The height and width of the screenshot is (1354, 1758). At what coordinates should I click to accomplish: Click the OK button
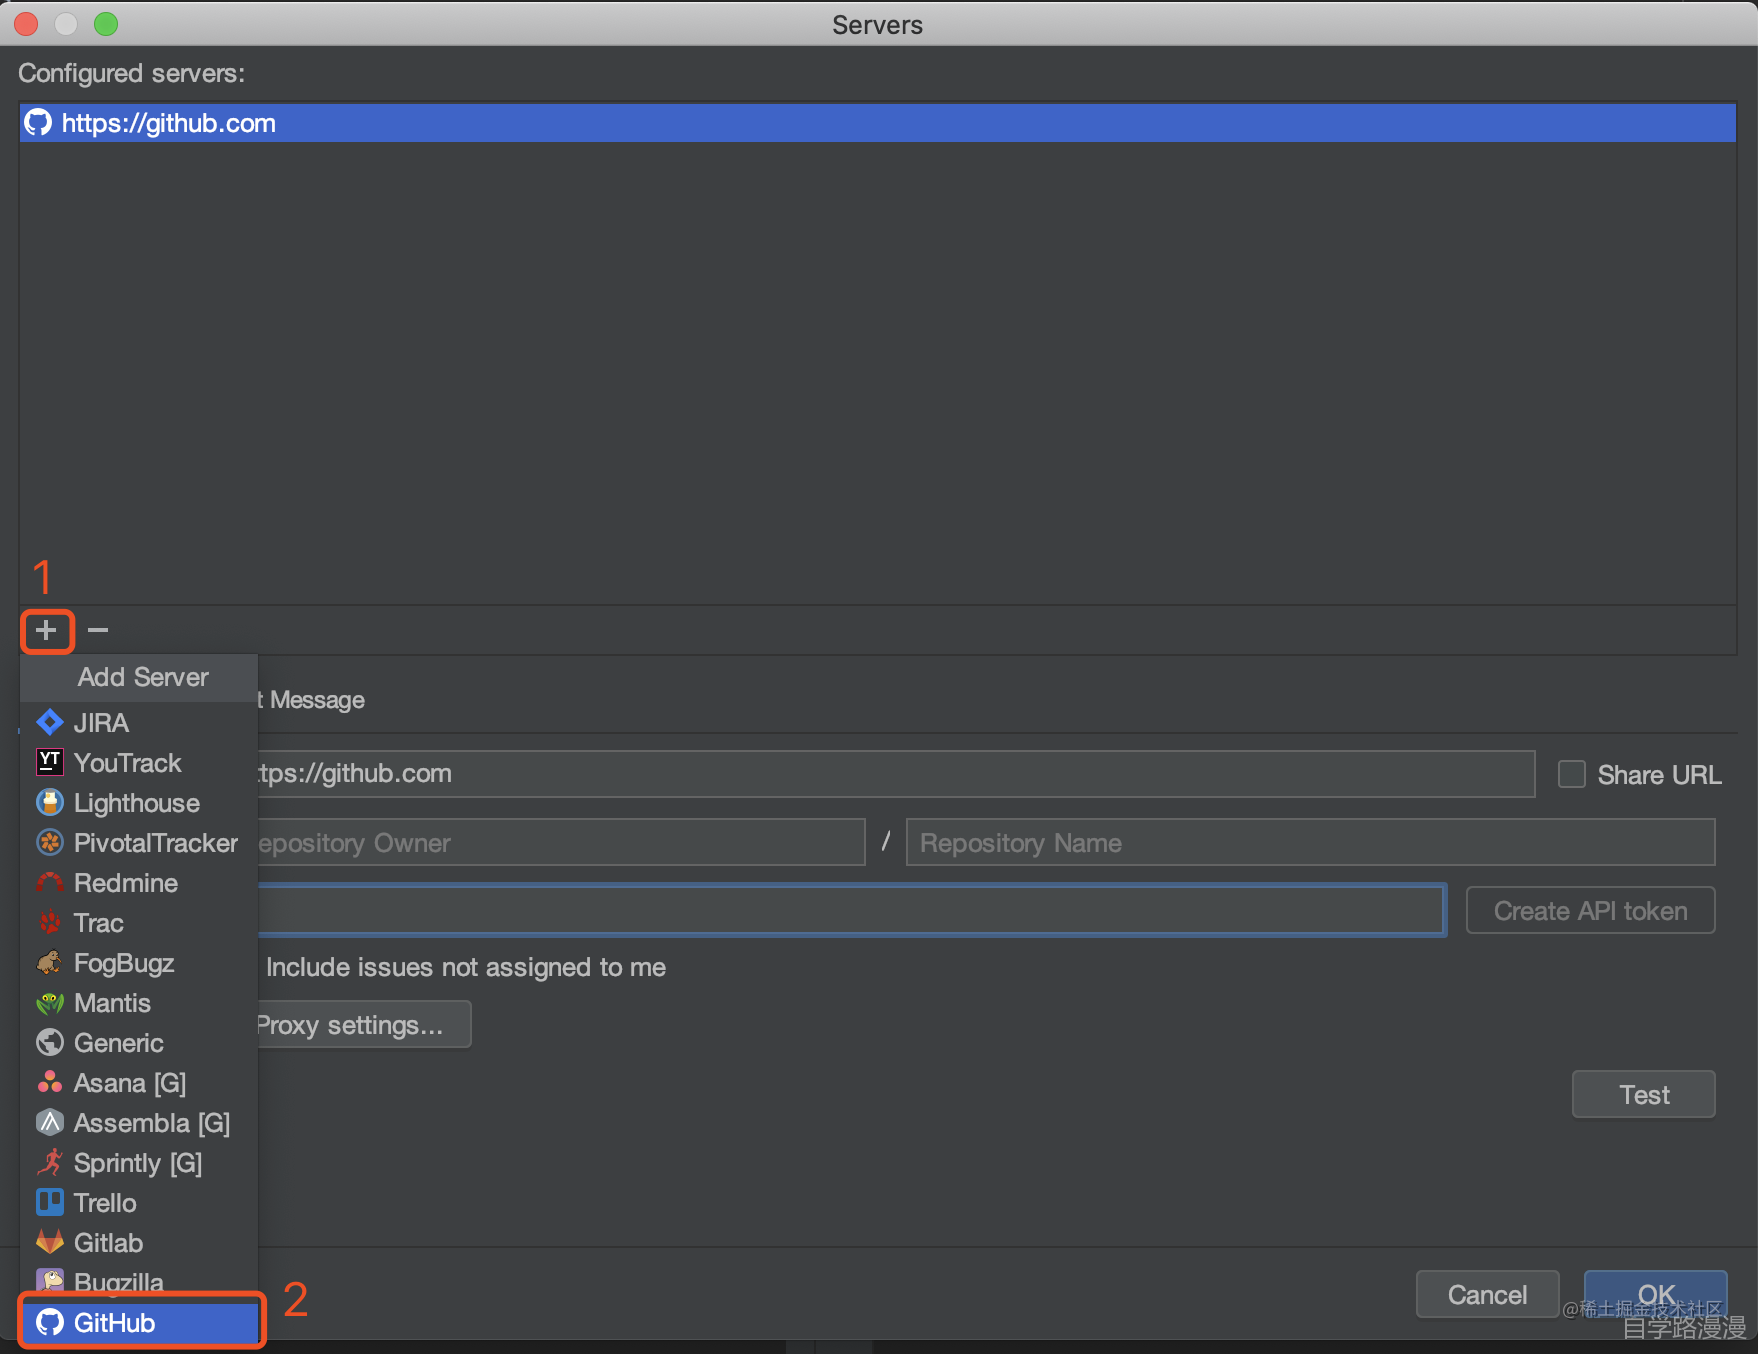tap(1655, 1294)
